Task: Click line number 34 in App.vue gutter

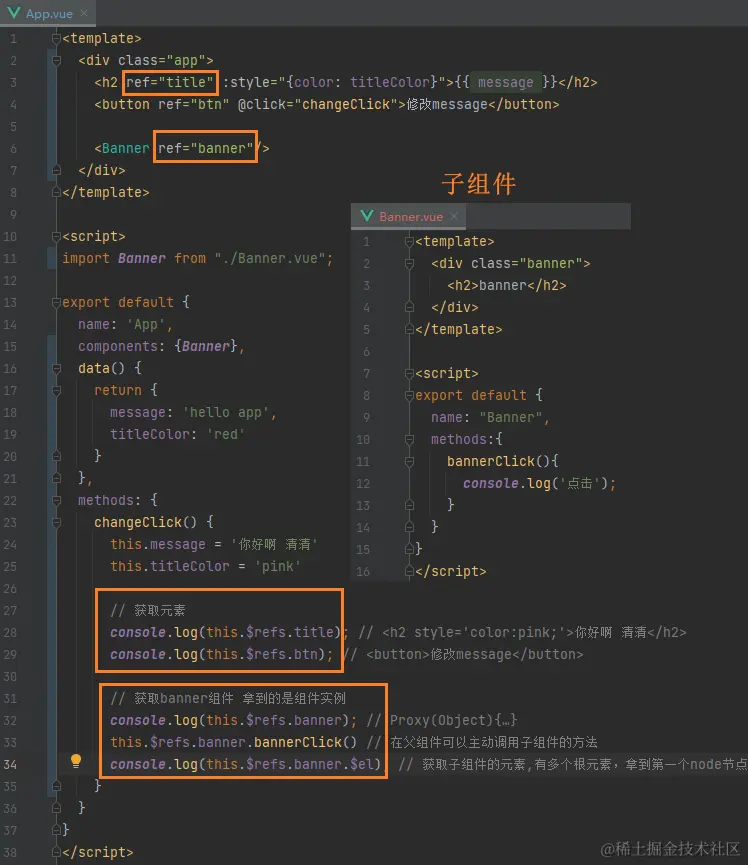Action: point(10,765)
